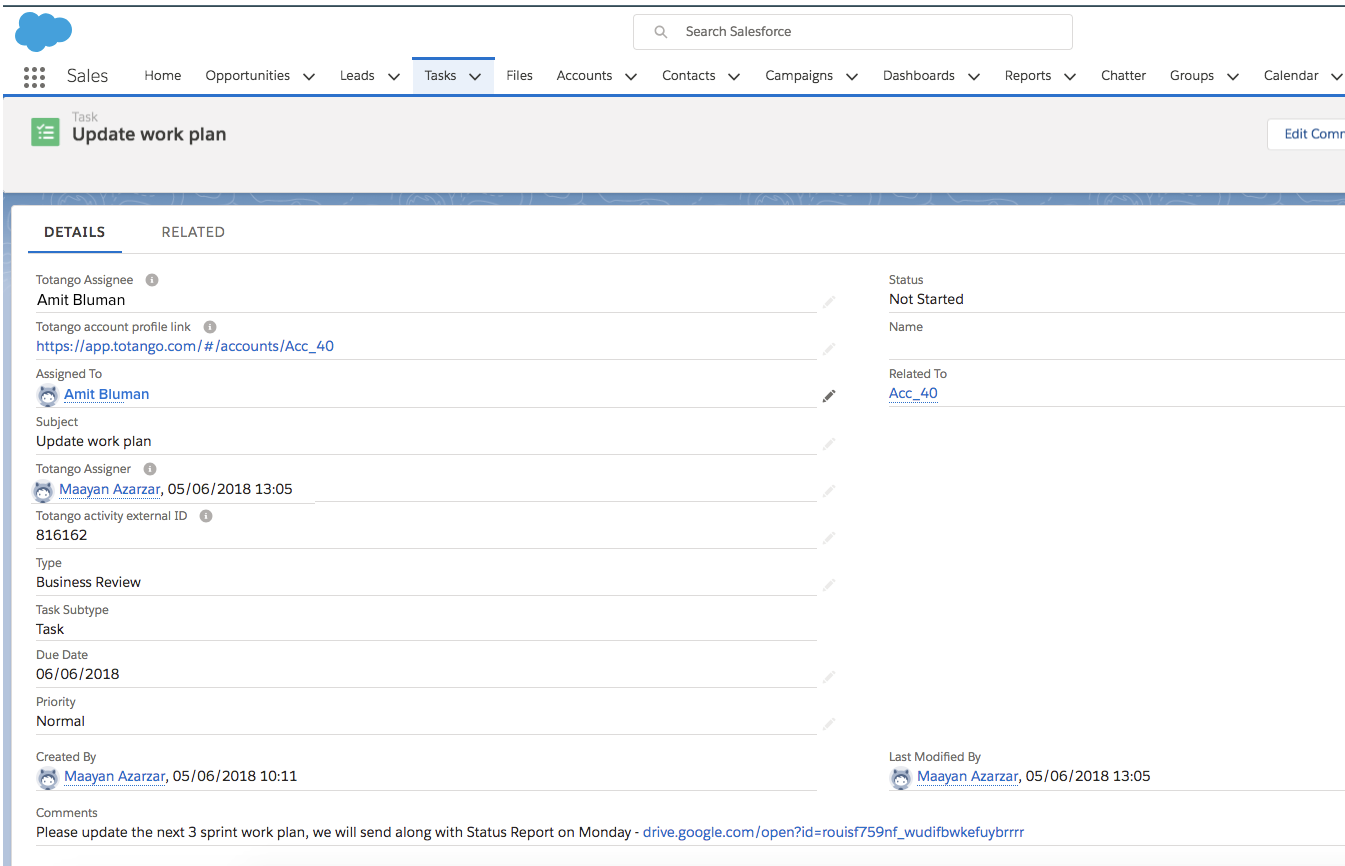Open the Chatter tab
Image resolution: width=1345 pixels, height=866 pixels.
coord(1123,76)
